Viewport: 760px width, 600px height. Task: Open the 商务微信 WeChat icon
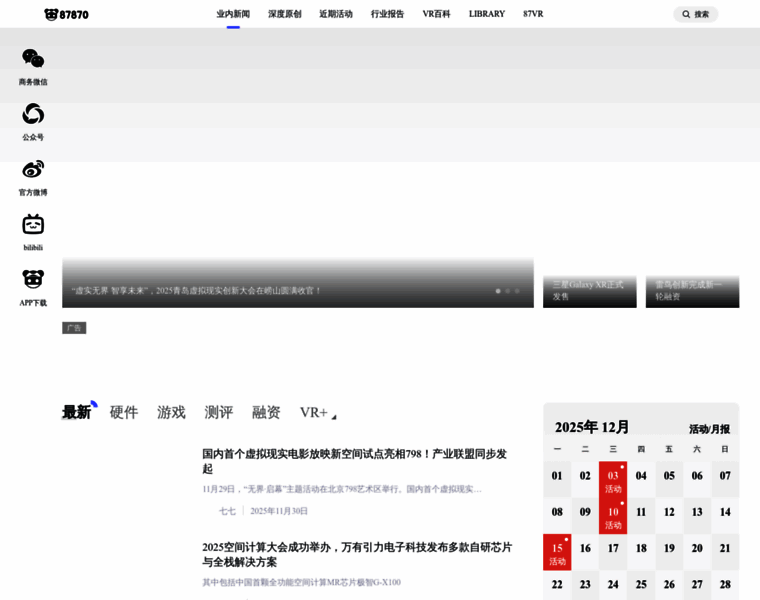pos(33,59)
